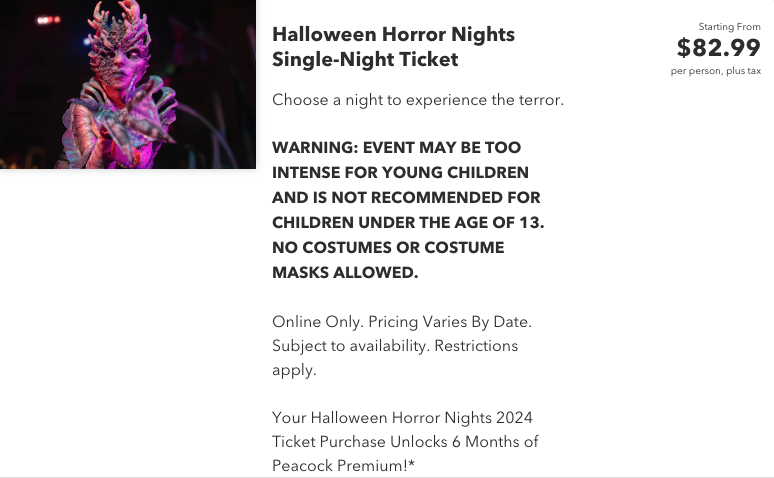Viewport: 774px width, 478px height.
Task: Click "NO COSTUMES OR COSTUME" warning line
Action: pos(388,247)
